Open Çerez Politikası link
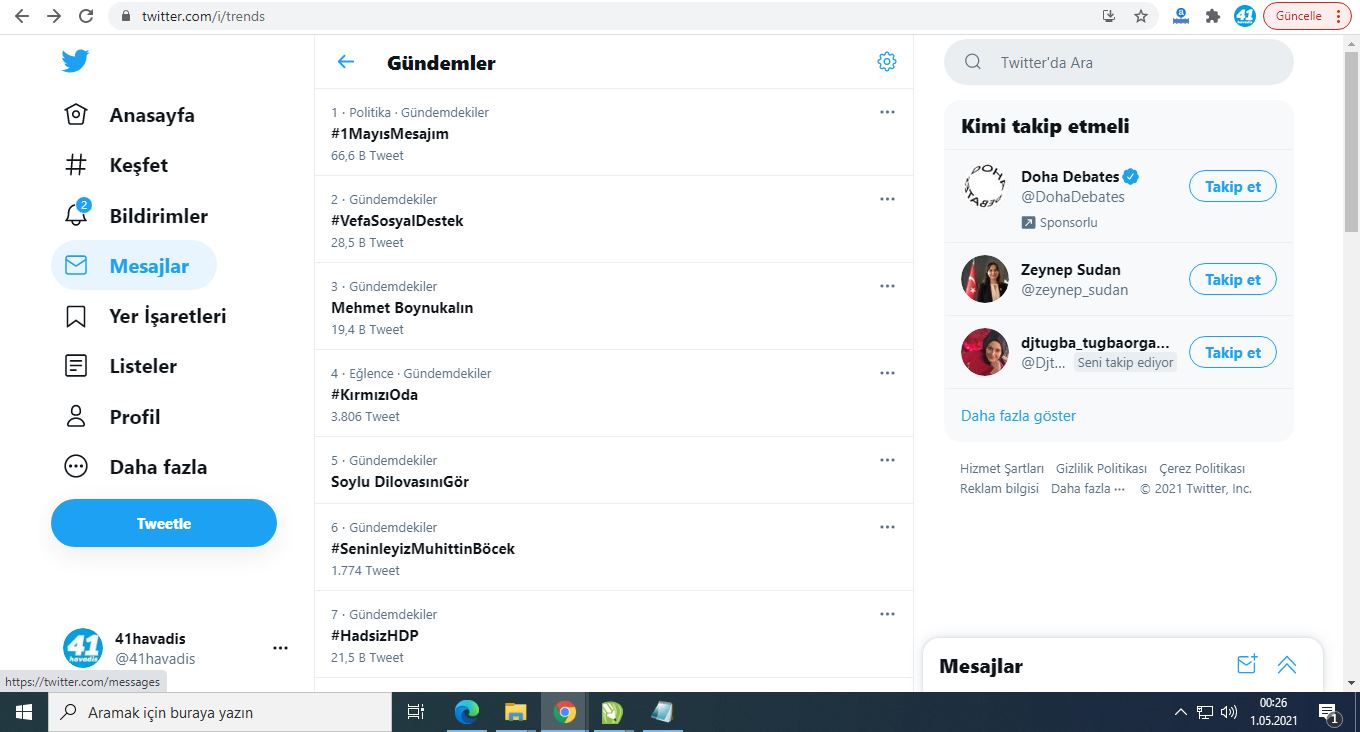 tap(1202, 469)
